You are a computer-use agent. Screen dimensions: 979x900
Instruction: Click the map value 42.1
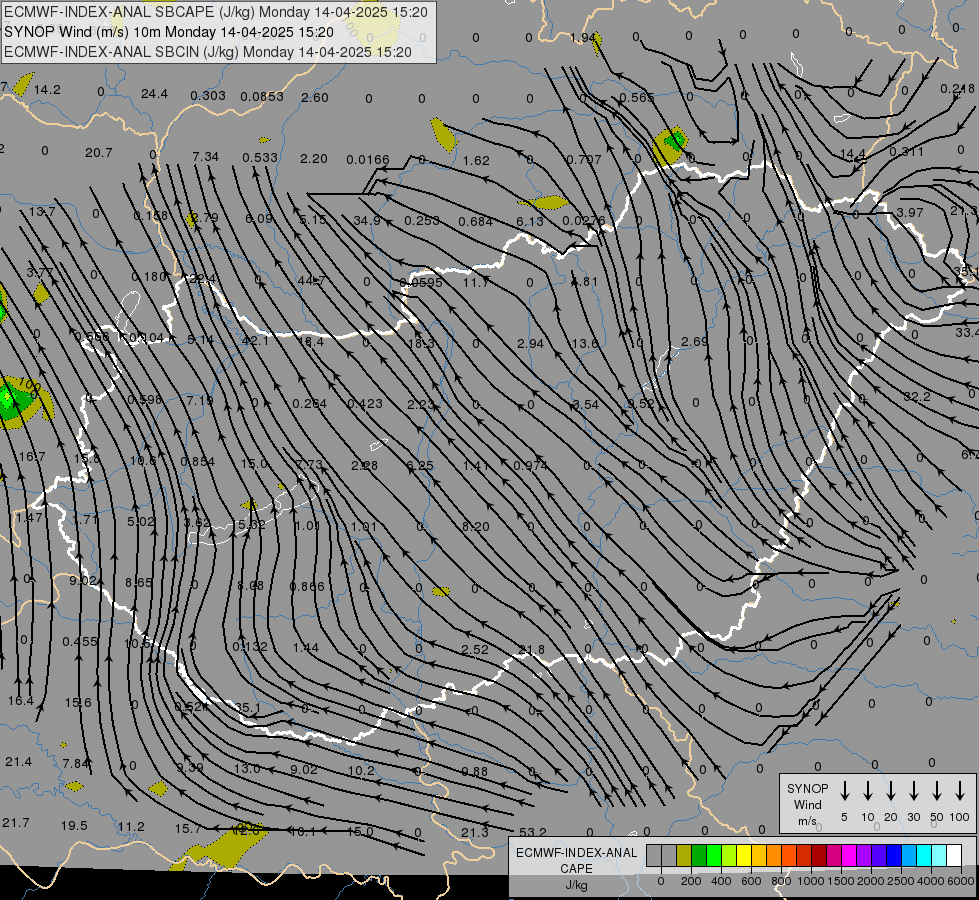coord(255,340)
